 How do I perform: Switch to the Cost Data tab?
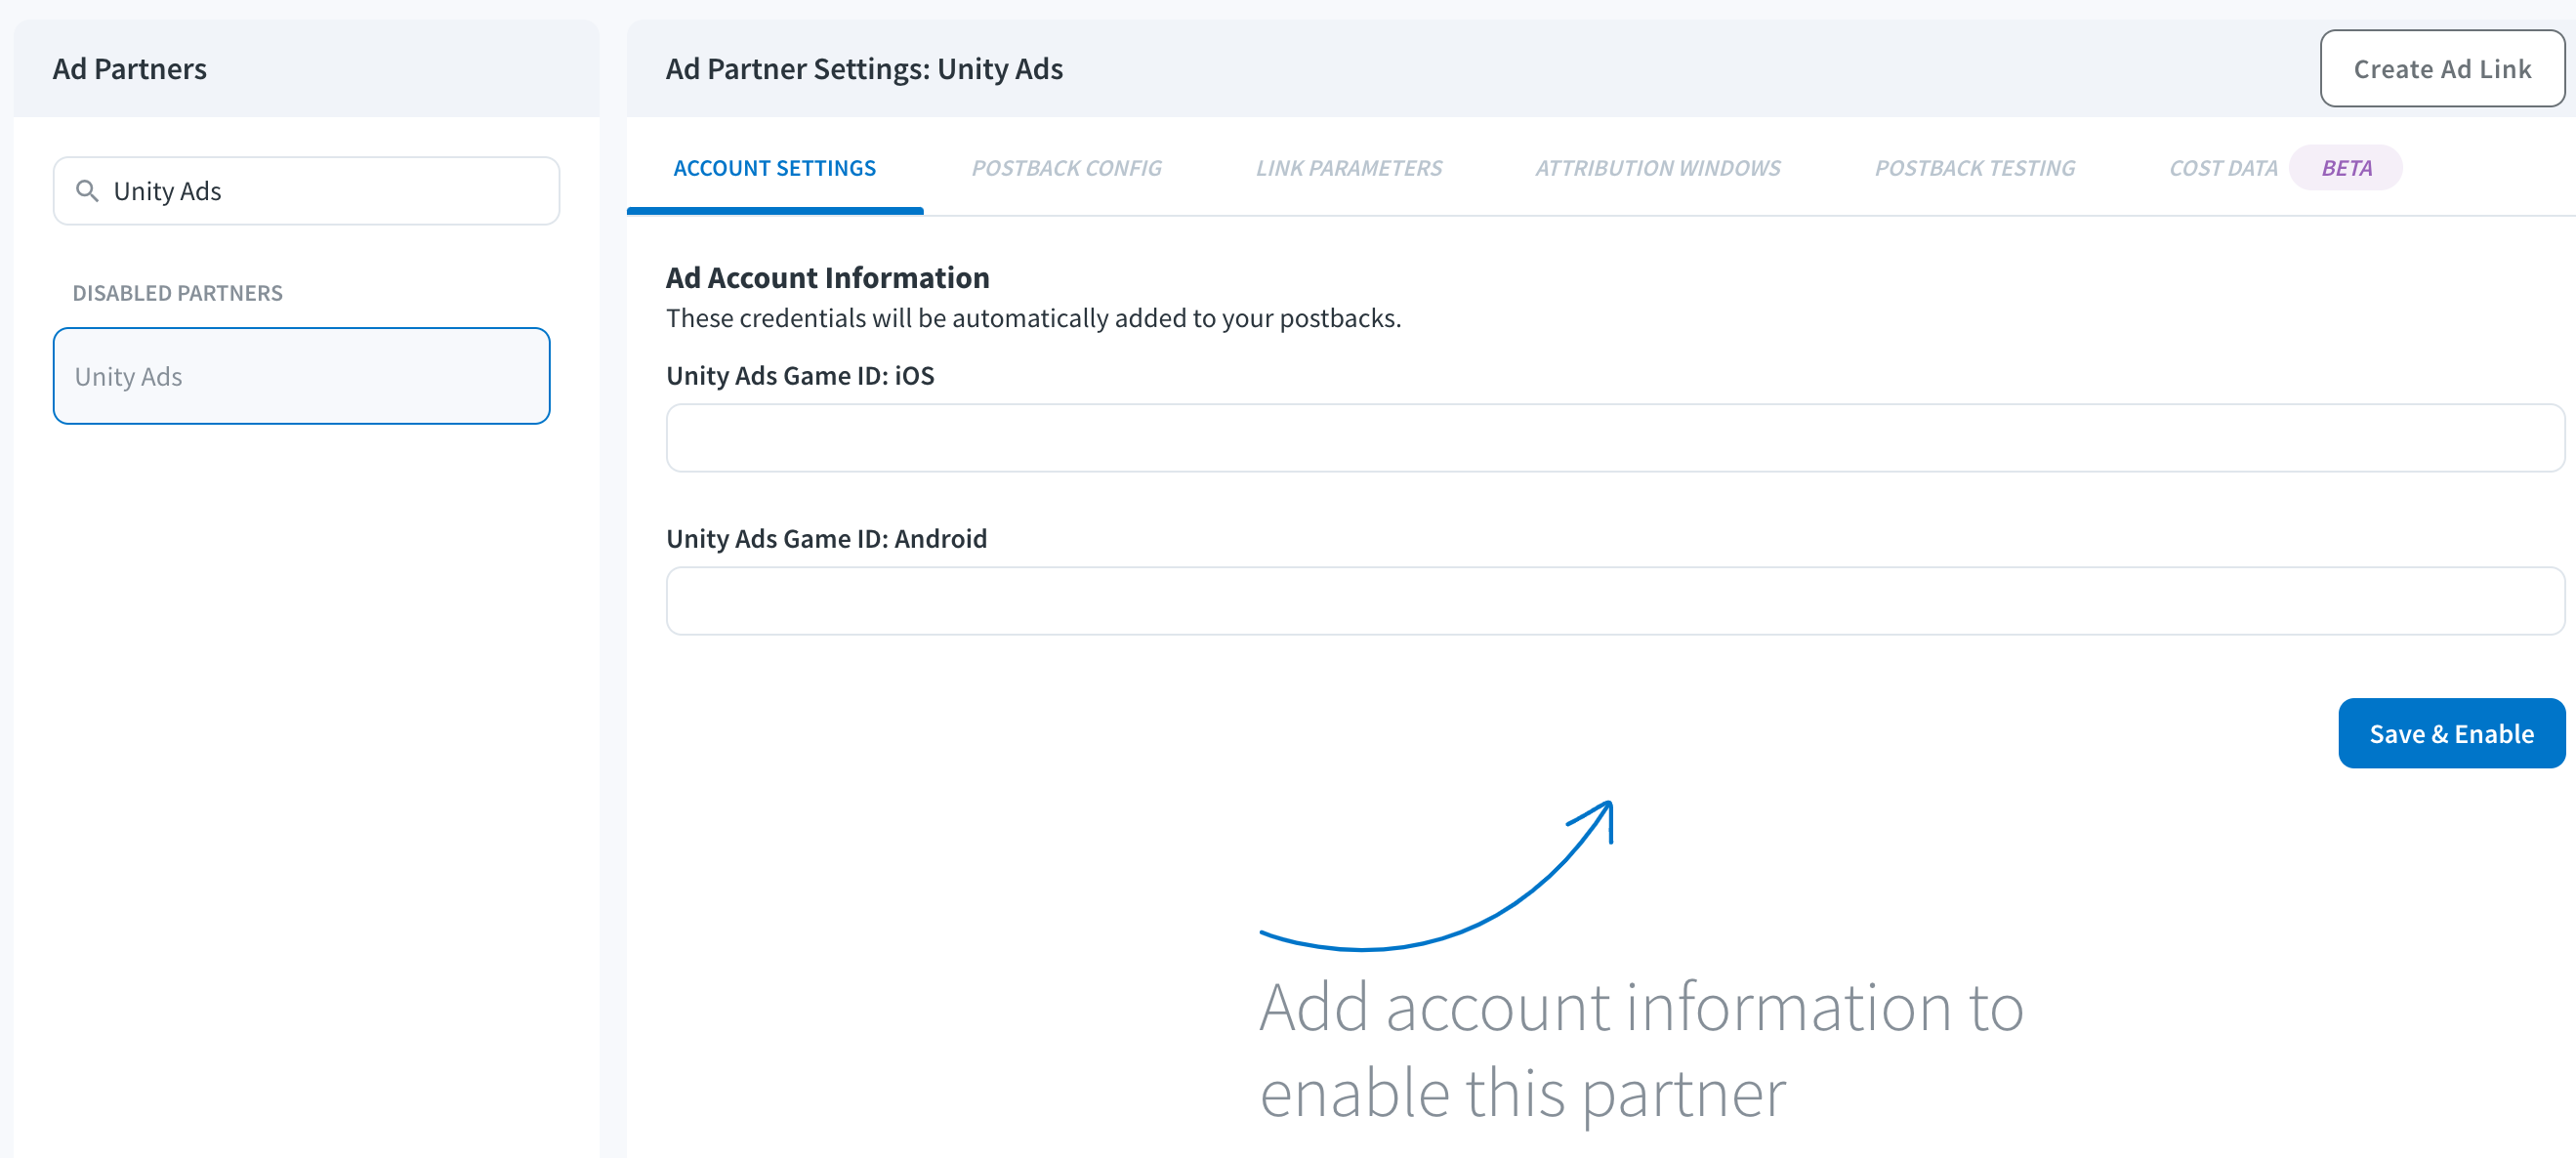(2222, 168)
